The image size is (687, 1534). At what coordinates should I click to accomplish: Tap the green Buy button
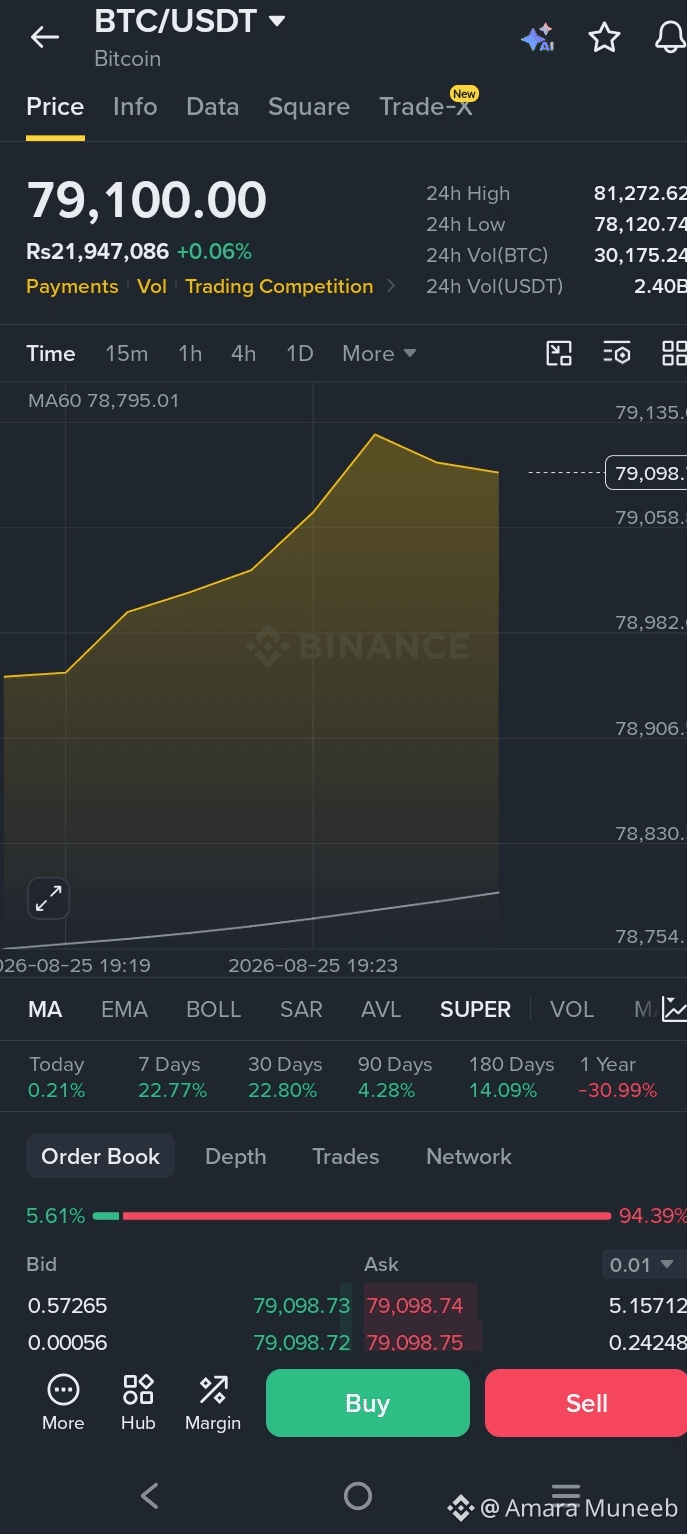coord(368,1403)
